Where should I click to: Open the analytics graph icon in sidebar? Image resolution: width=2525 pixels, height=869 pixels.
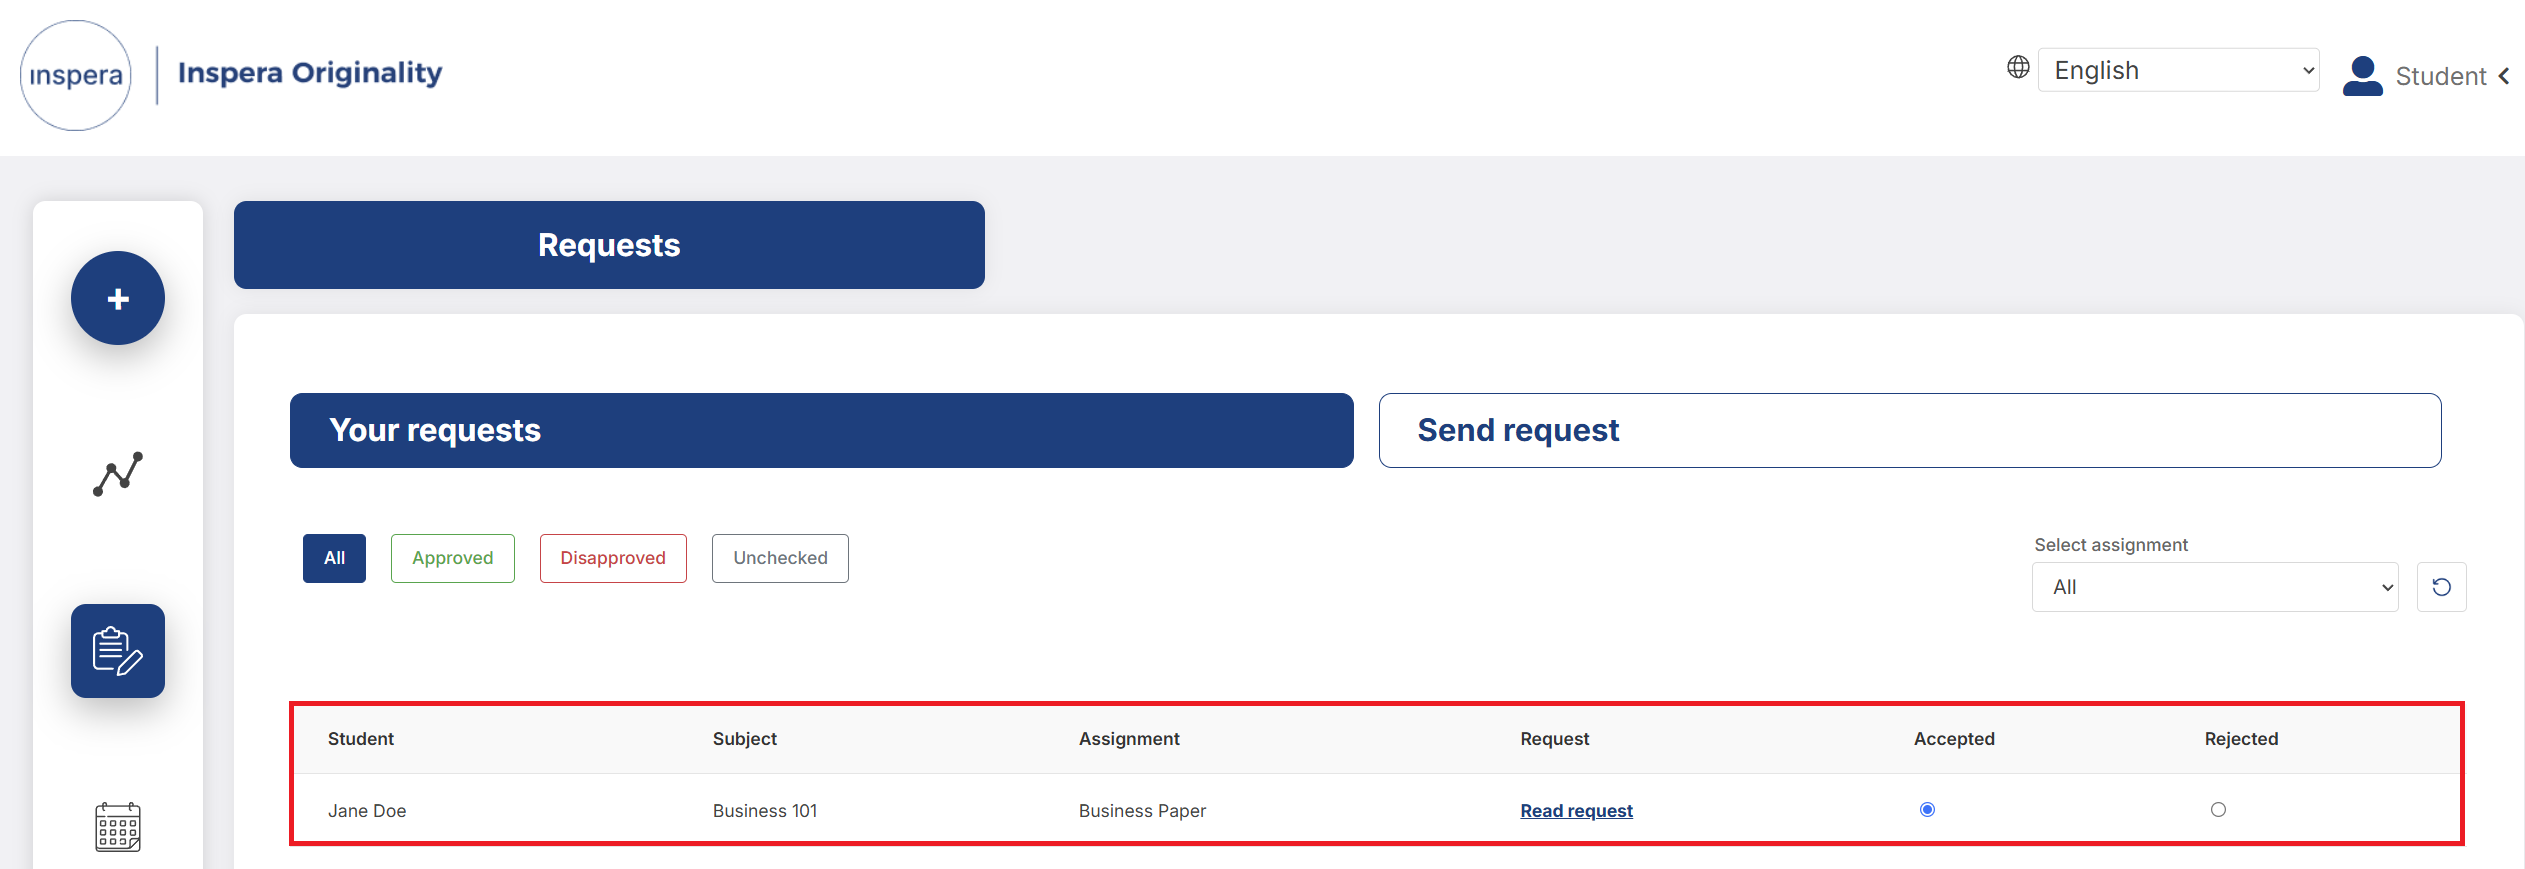[x=117, y=474]
